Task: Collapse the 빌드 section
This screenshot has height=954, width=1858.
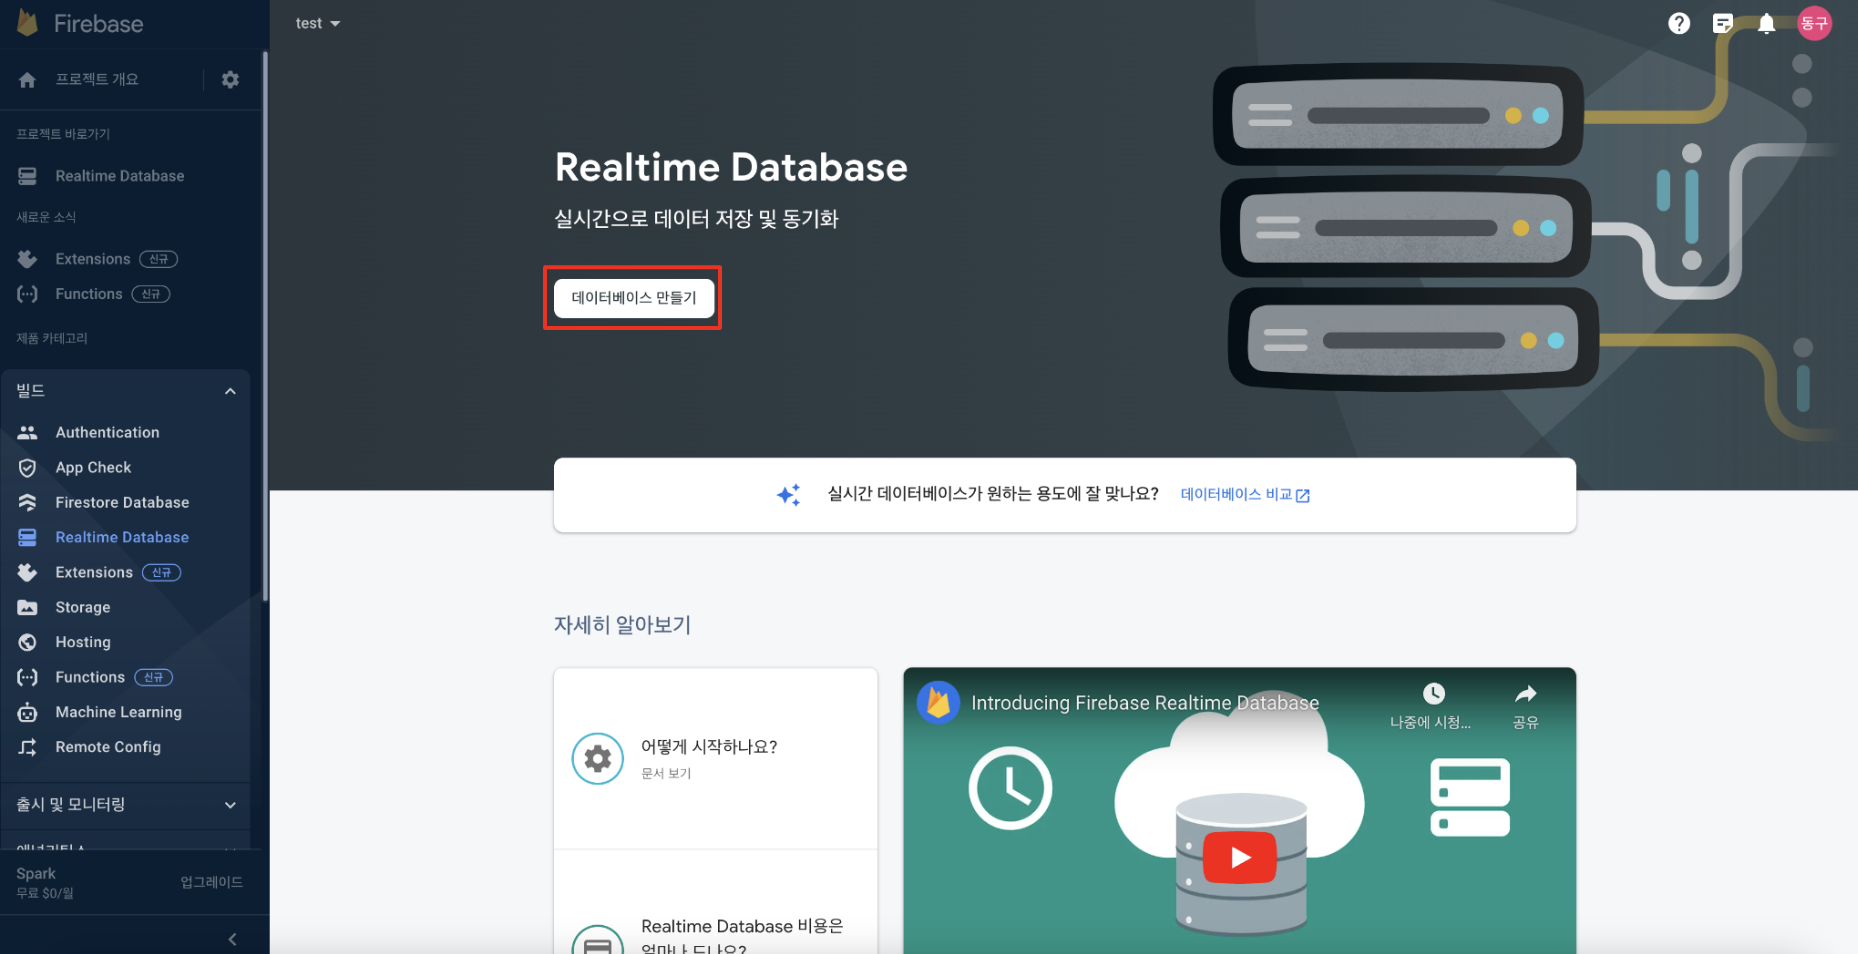Action: tap(230, 390)
